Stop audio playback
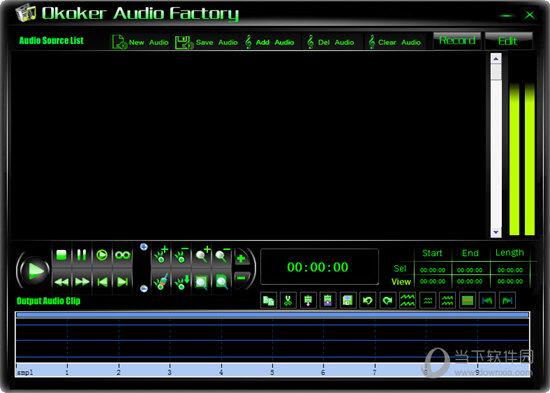The height and width of the screenshot is (393, 550). (61, 255)
